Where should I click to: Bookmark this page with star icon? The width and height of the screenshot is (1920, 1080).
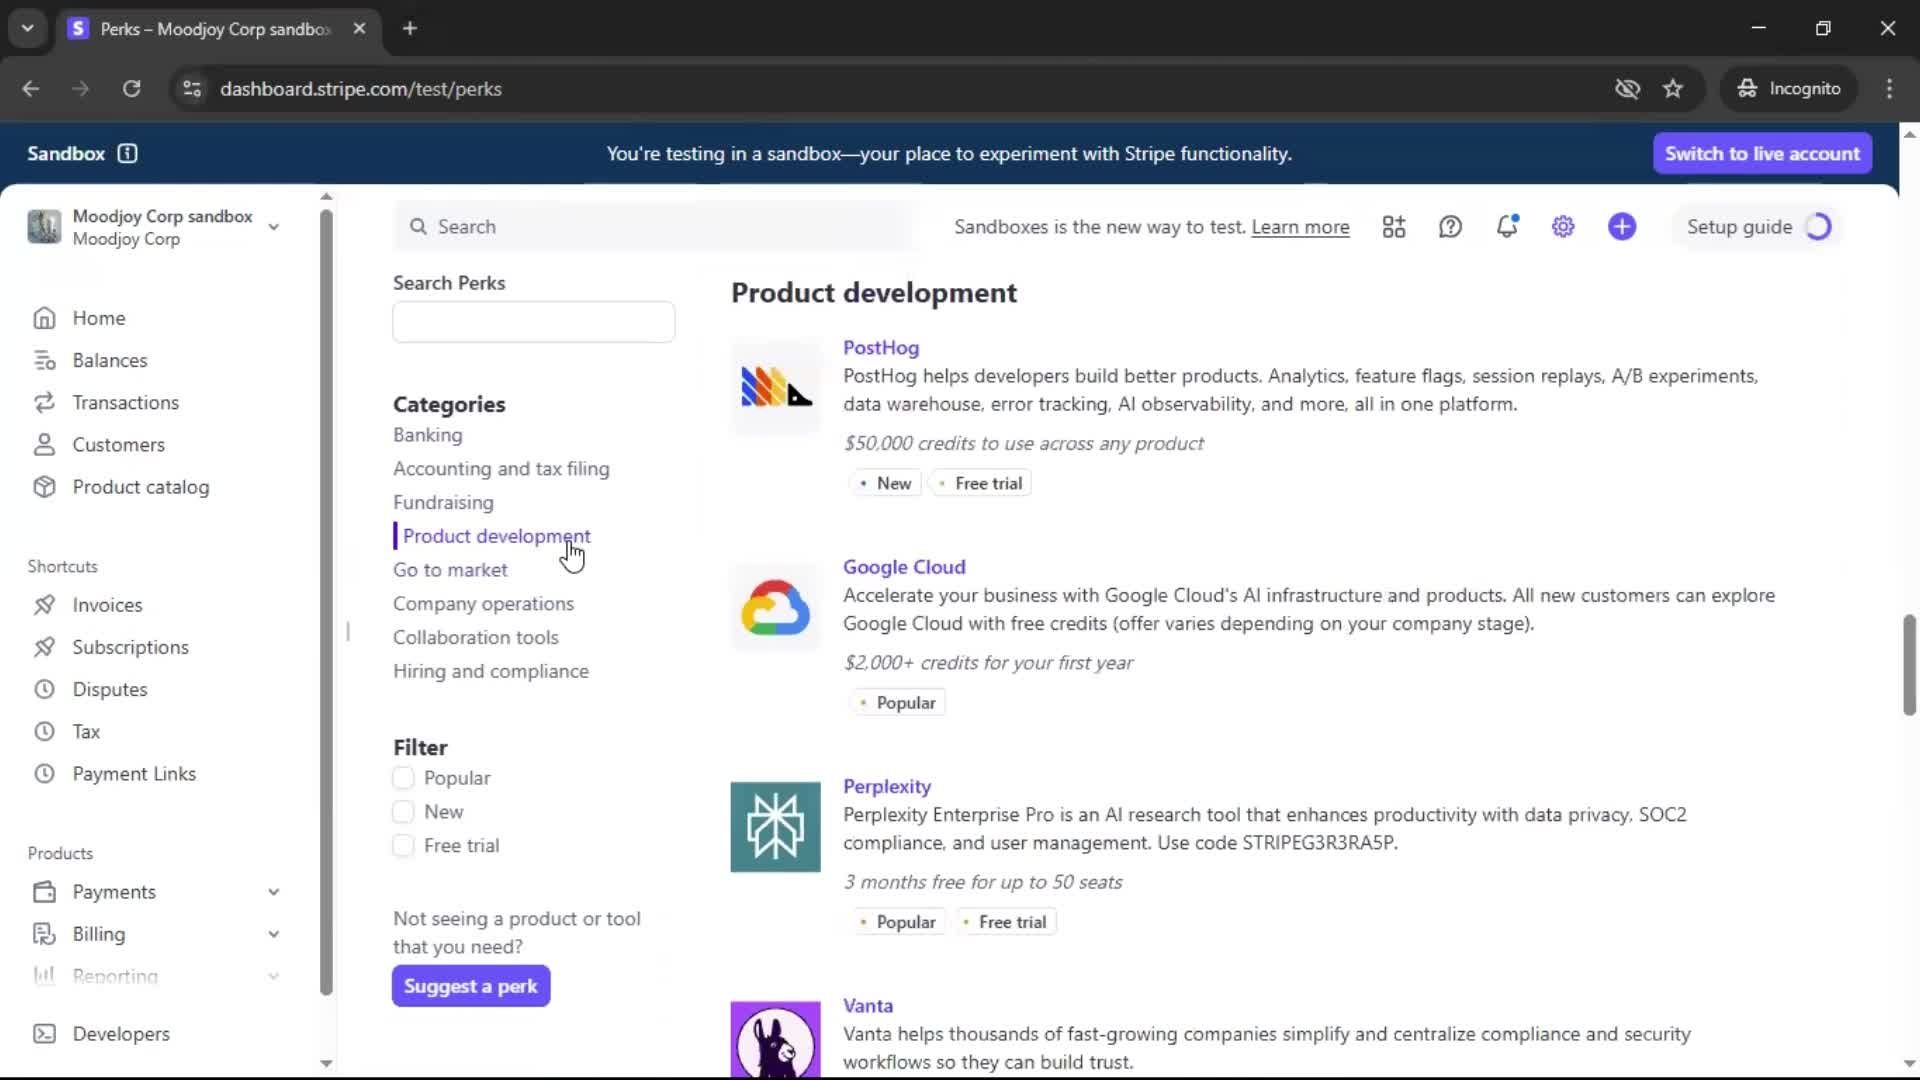pyautogui.click(x=1673, y=89)
